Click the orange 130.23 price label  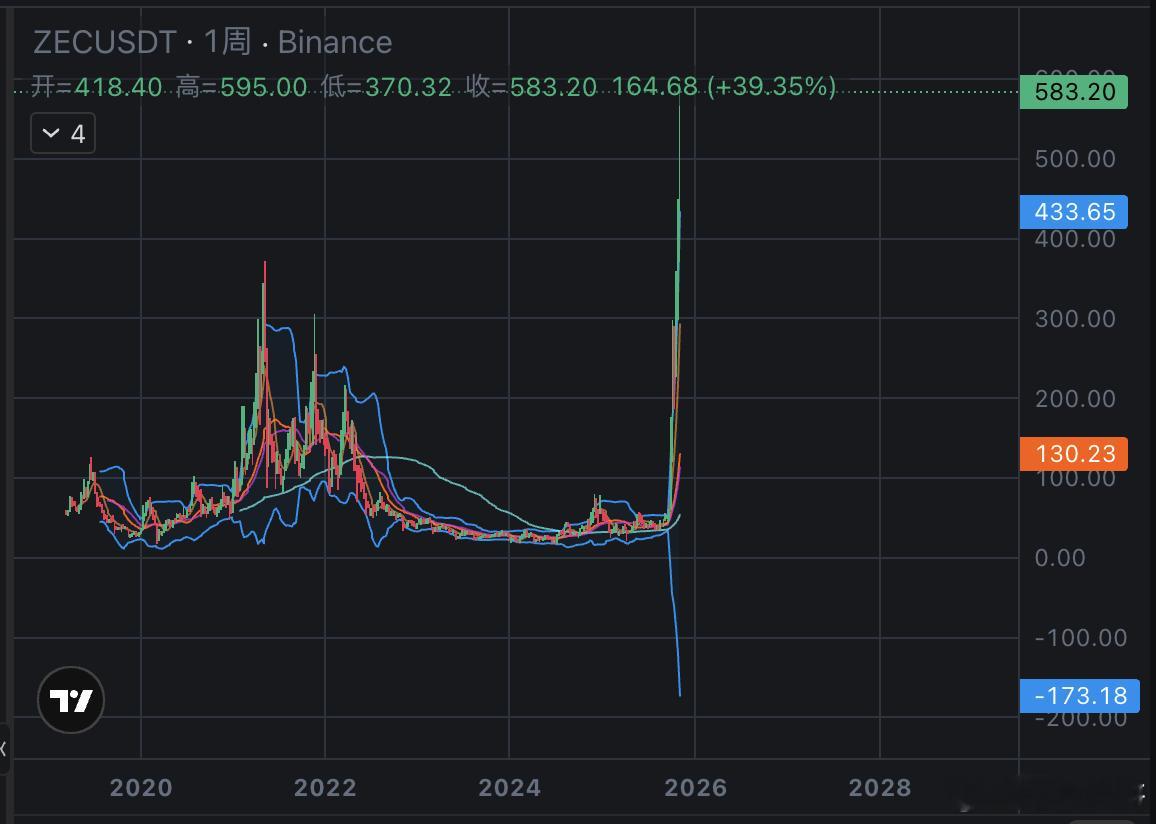click(x=1073, y=454)
